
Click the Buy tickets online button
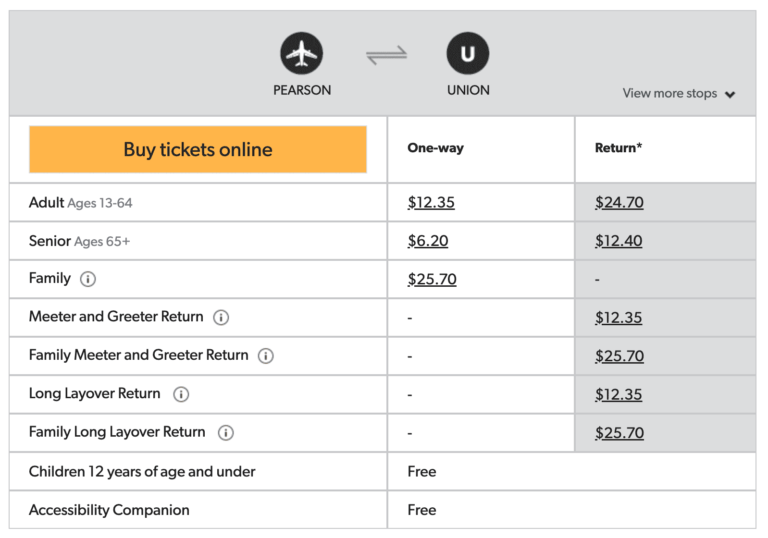pos(198,150)
